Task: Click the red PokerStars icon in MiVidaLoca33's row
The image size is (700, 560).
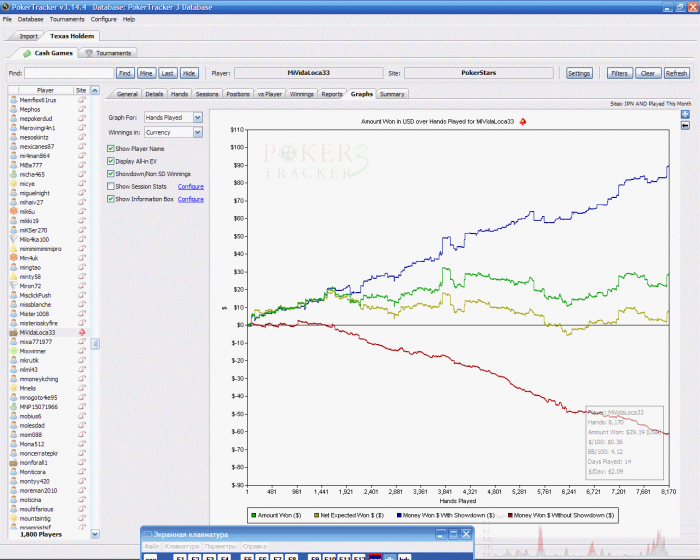Action: (x=82, y=332)
